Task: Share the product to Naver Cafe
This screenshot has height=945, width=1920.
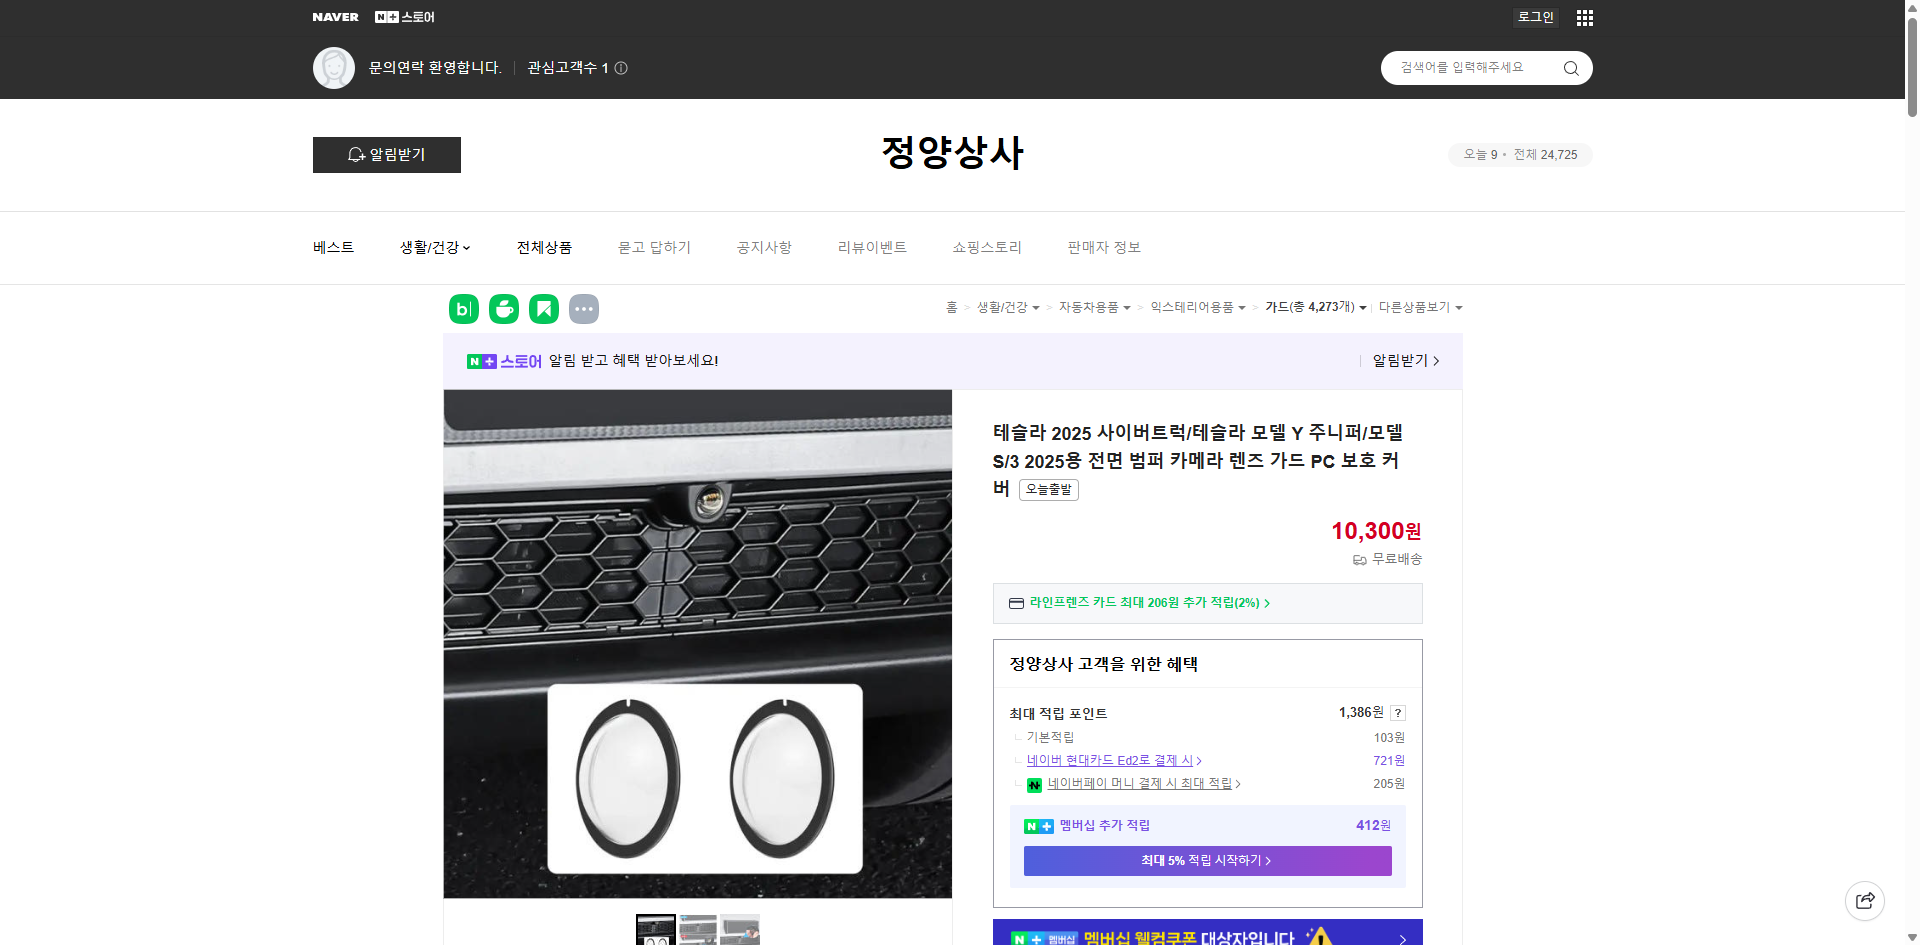Action: (503, 309)
